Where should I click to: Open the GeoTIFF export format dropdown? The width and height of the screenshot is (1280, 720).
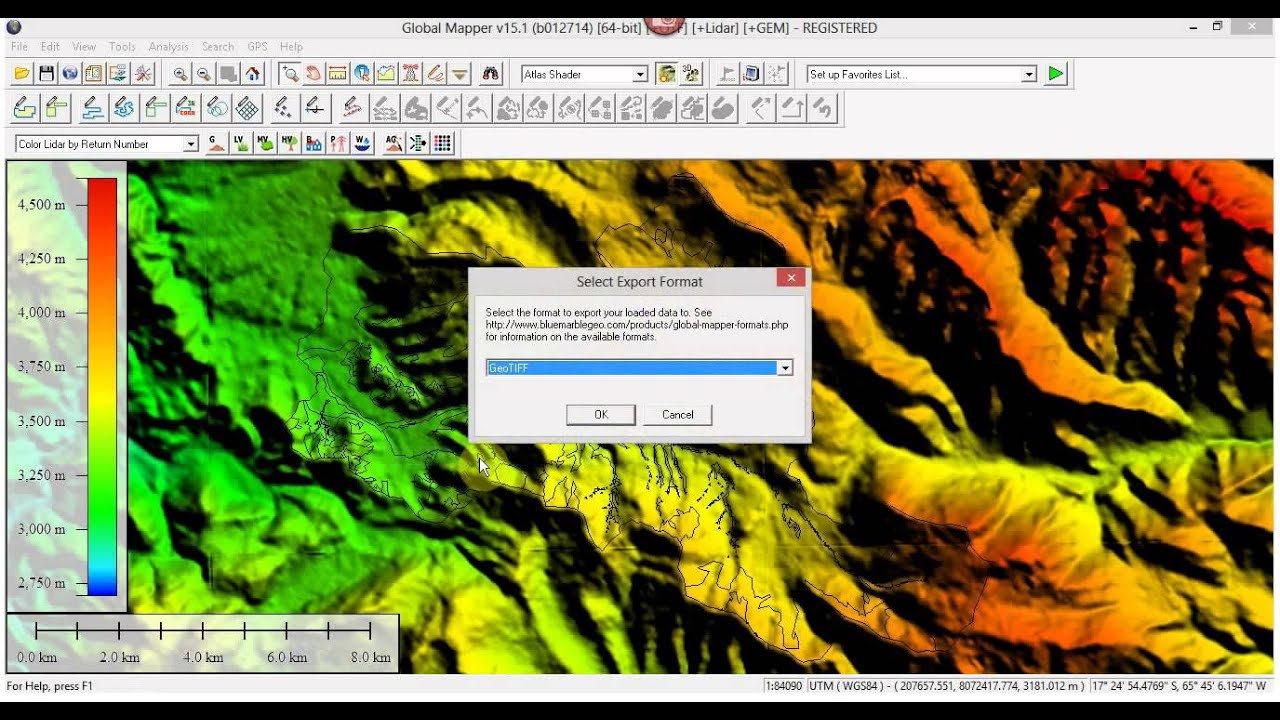click(786, 367)
